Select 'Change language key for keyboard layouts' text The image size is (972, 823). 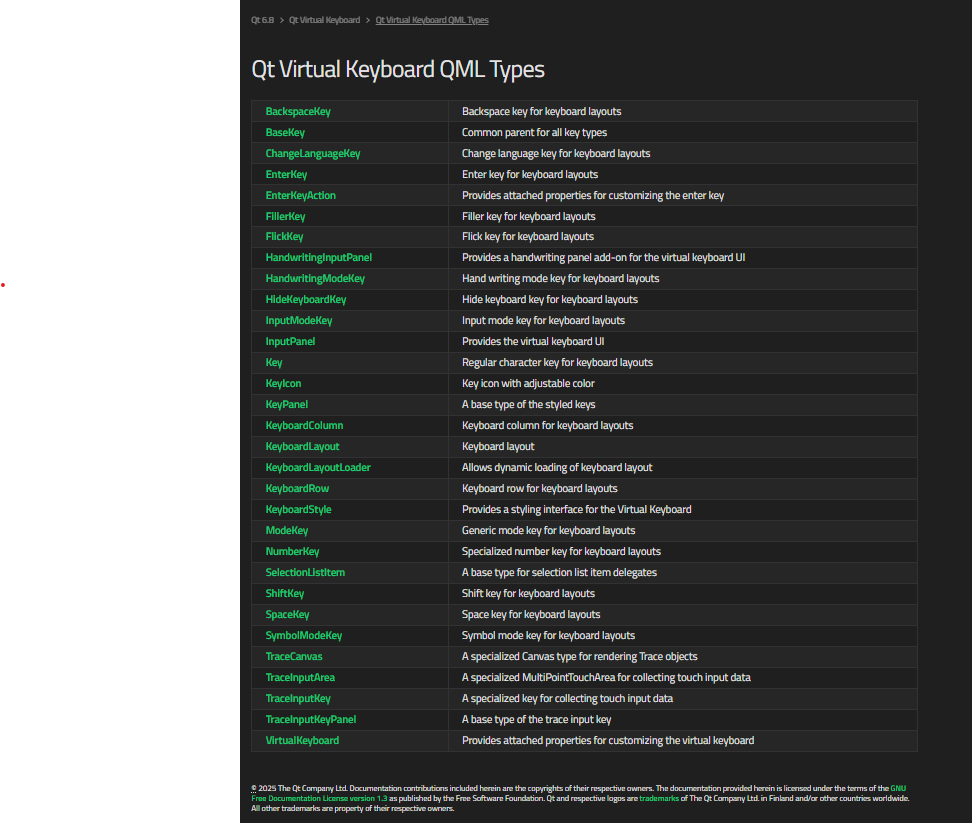(x=556, y=154)
